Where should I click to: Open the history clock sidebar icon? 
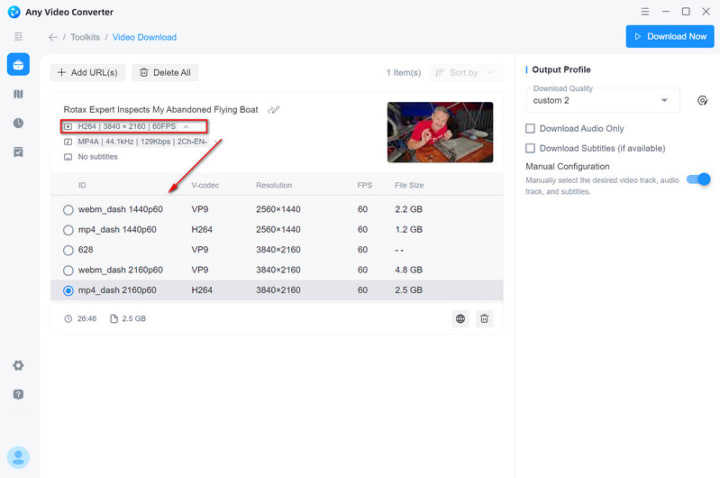18,123
